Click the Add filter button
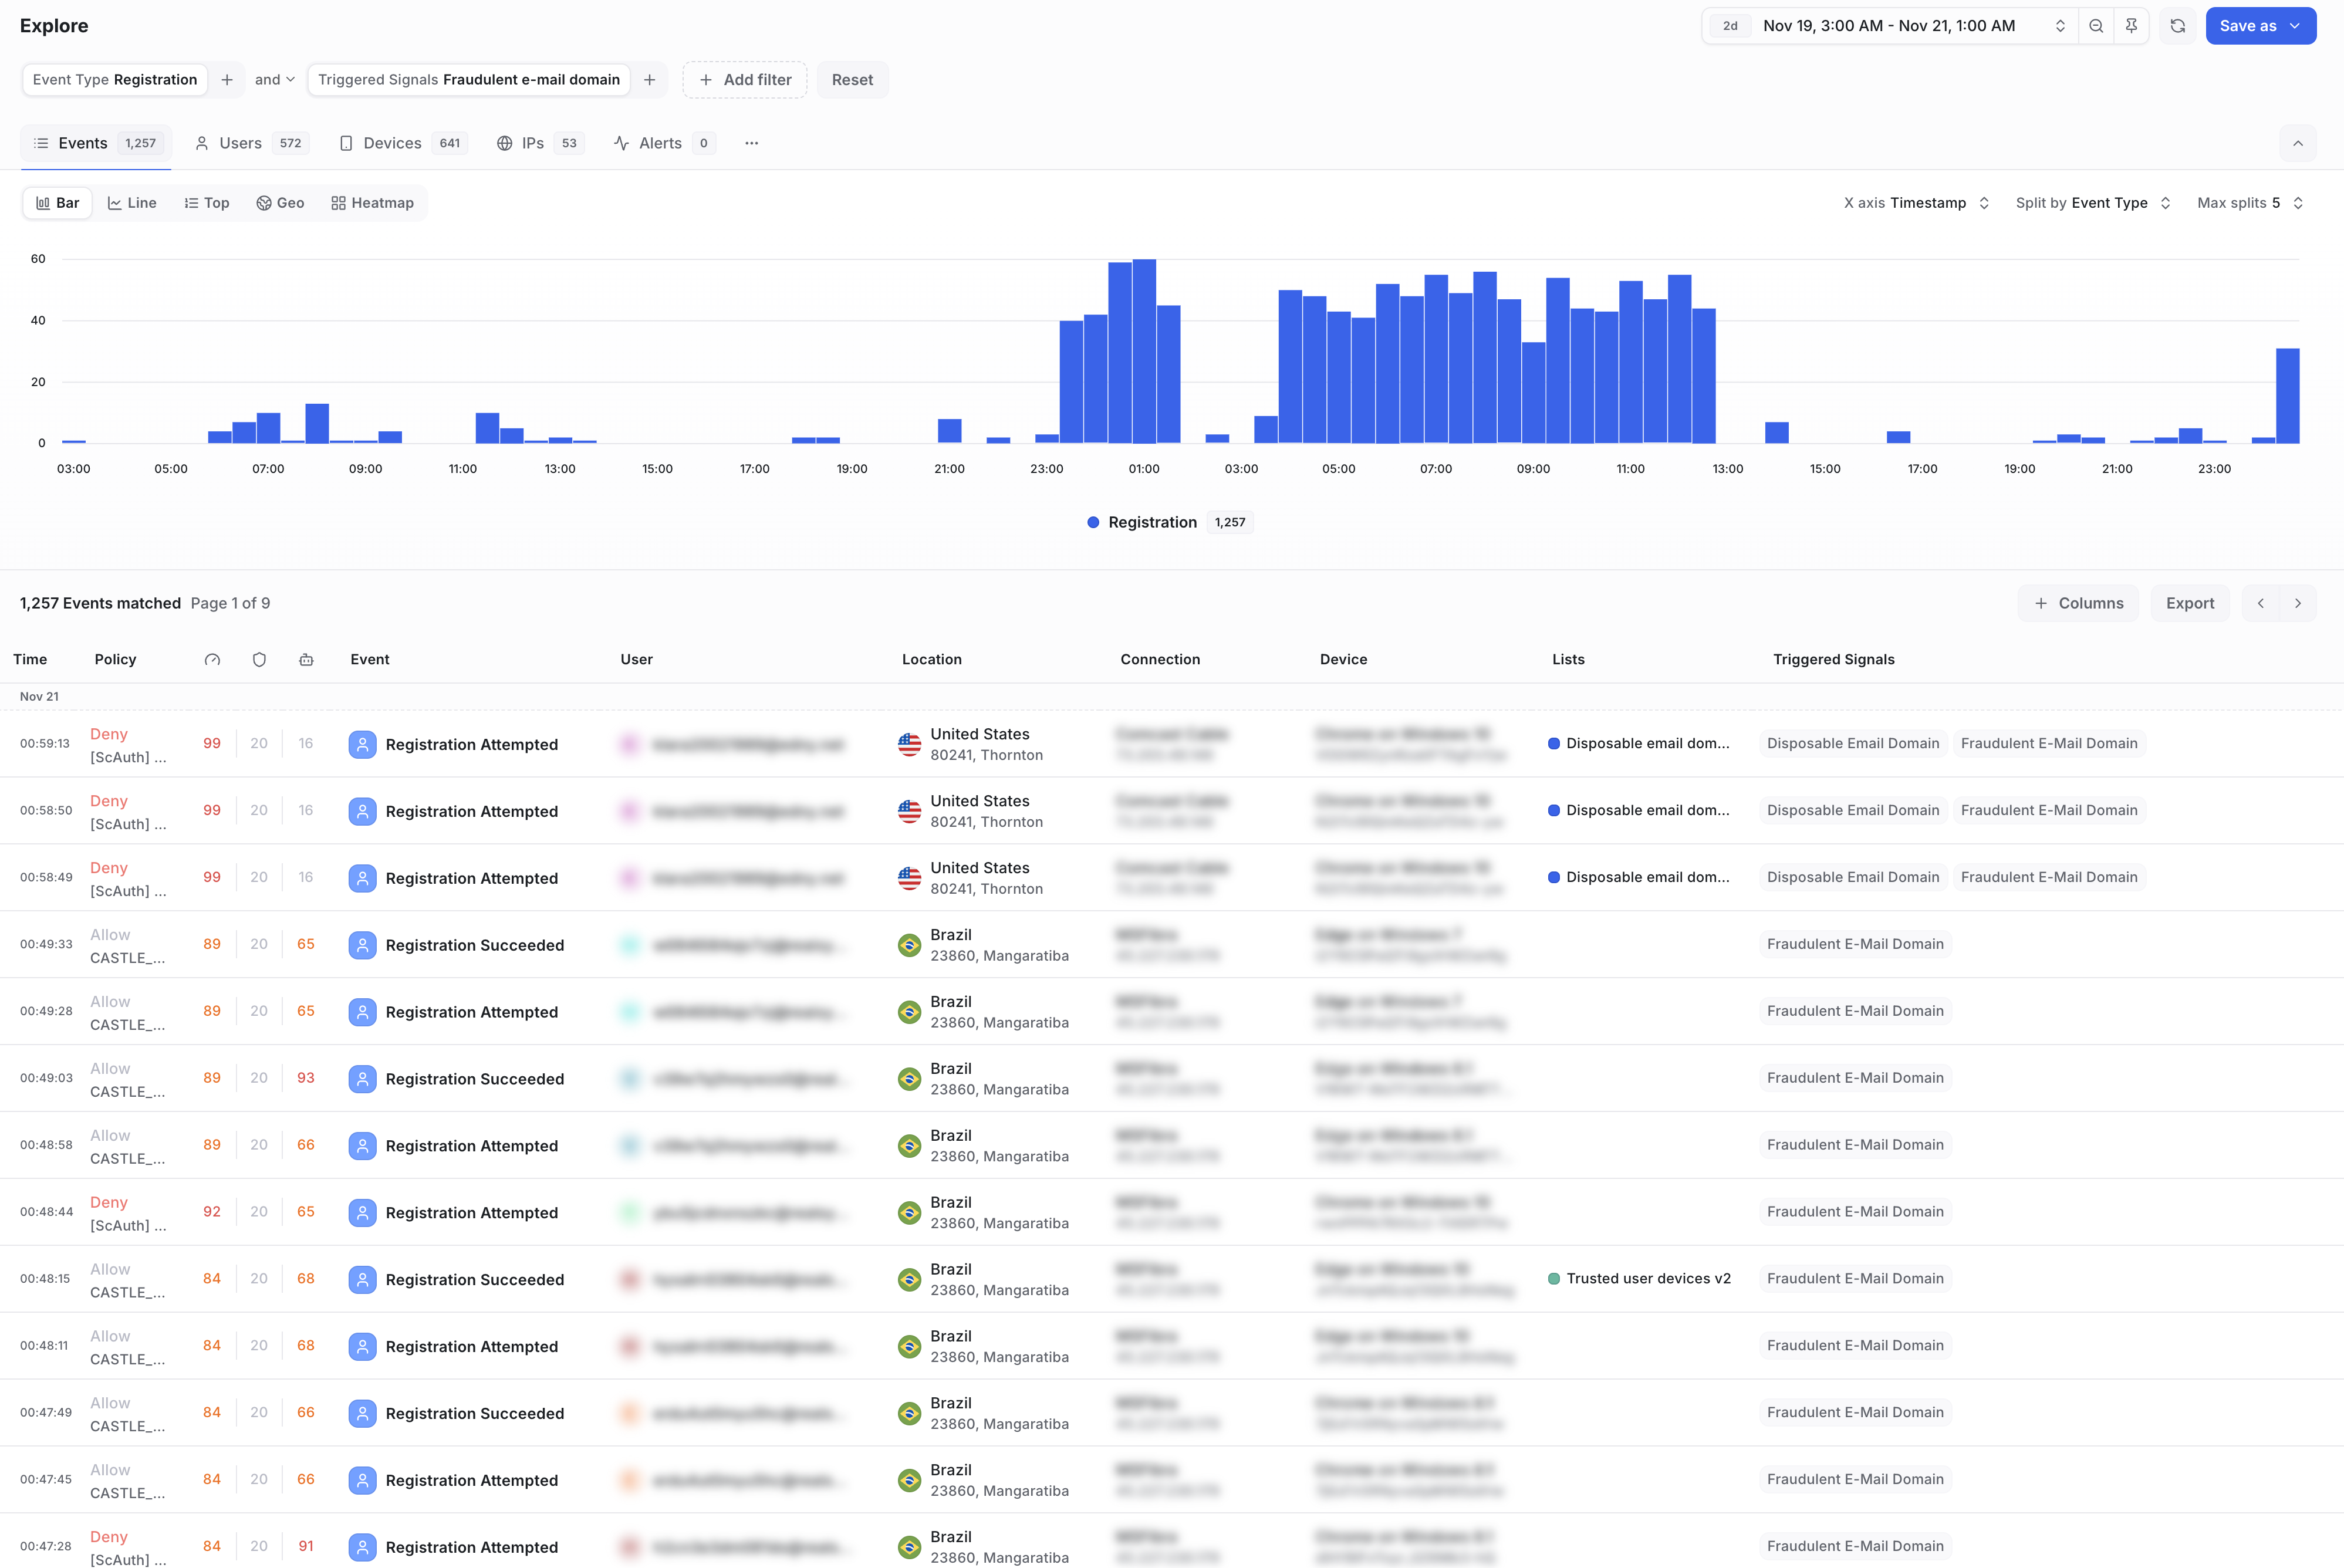Image resolution: width=2344 pixels, height=1568 pixels. [x=745, y=80]
